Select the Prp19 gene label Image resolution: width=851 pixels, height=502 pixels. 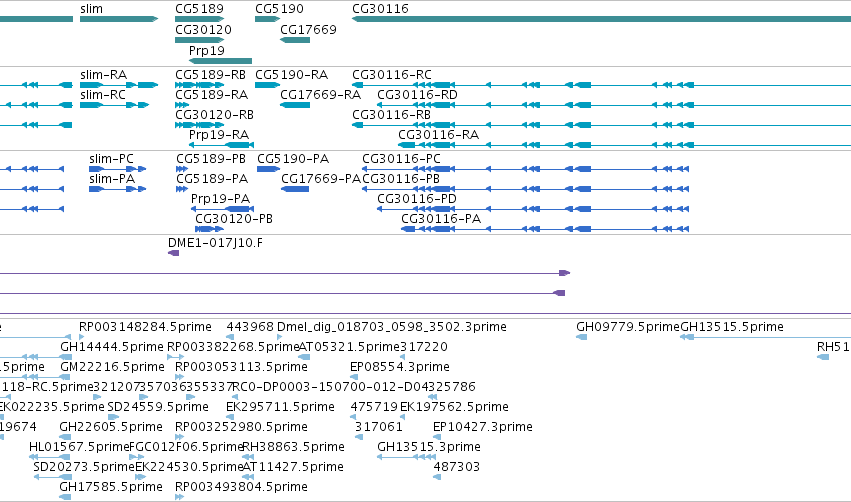coord(207,50)
